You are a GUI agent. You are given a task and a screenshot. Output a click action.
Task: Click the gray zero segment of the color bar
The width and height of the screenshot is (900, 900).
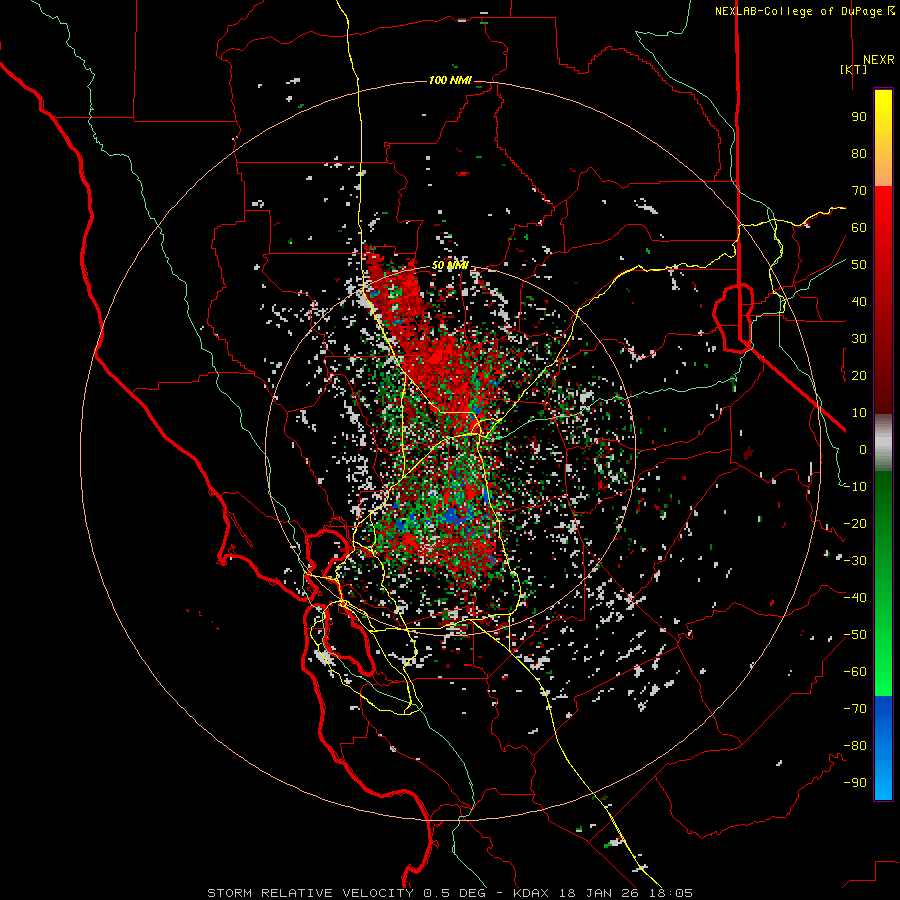click(x=883, y=443)
